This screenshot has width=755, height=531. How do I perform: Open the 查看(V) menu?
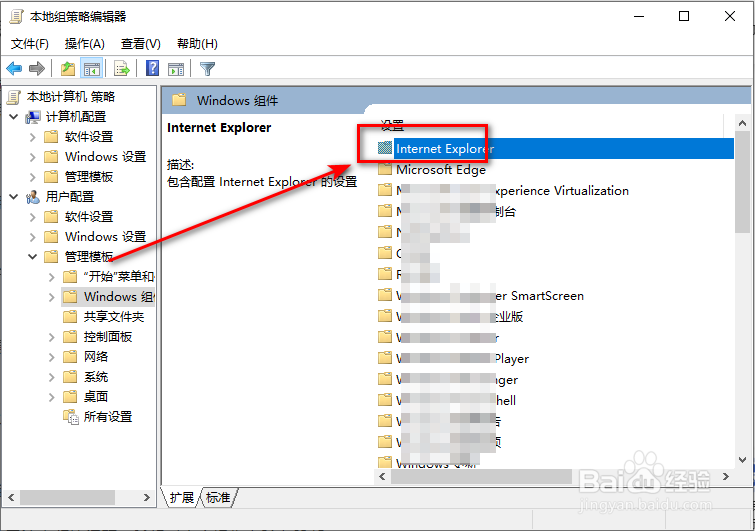coord(141,44)
